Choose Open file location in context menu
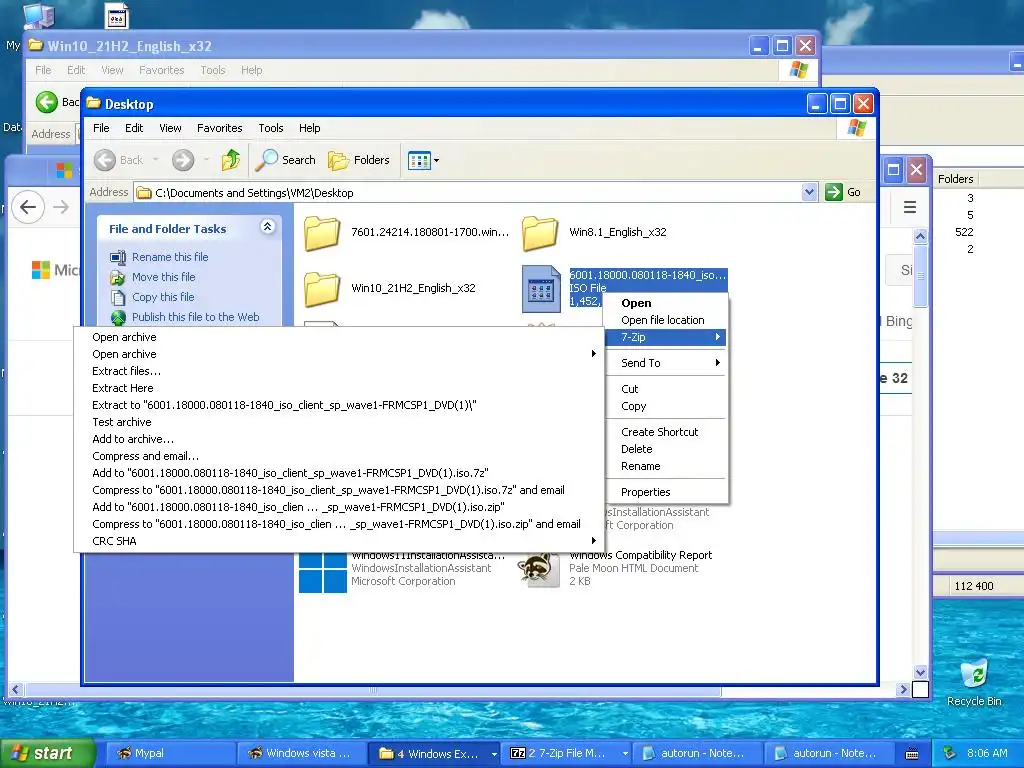The image size is (1024, 768). pyautogui.click(x=665, y=320)
